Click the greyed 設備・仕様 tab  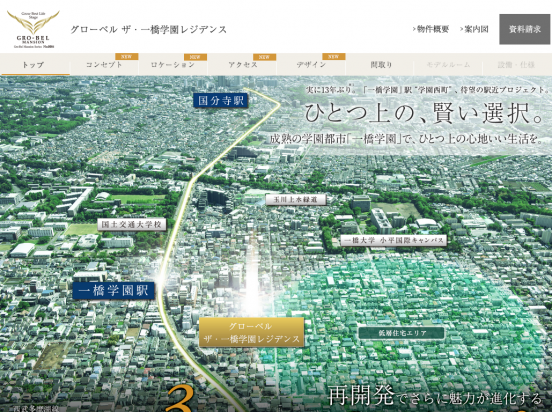(516, 65)
